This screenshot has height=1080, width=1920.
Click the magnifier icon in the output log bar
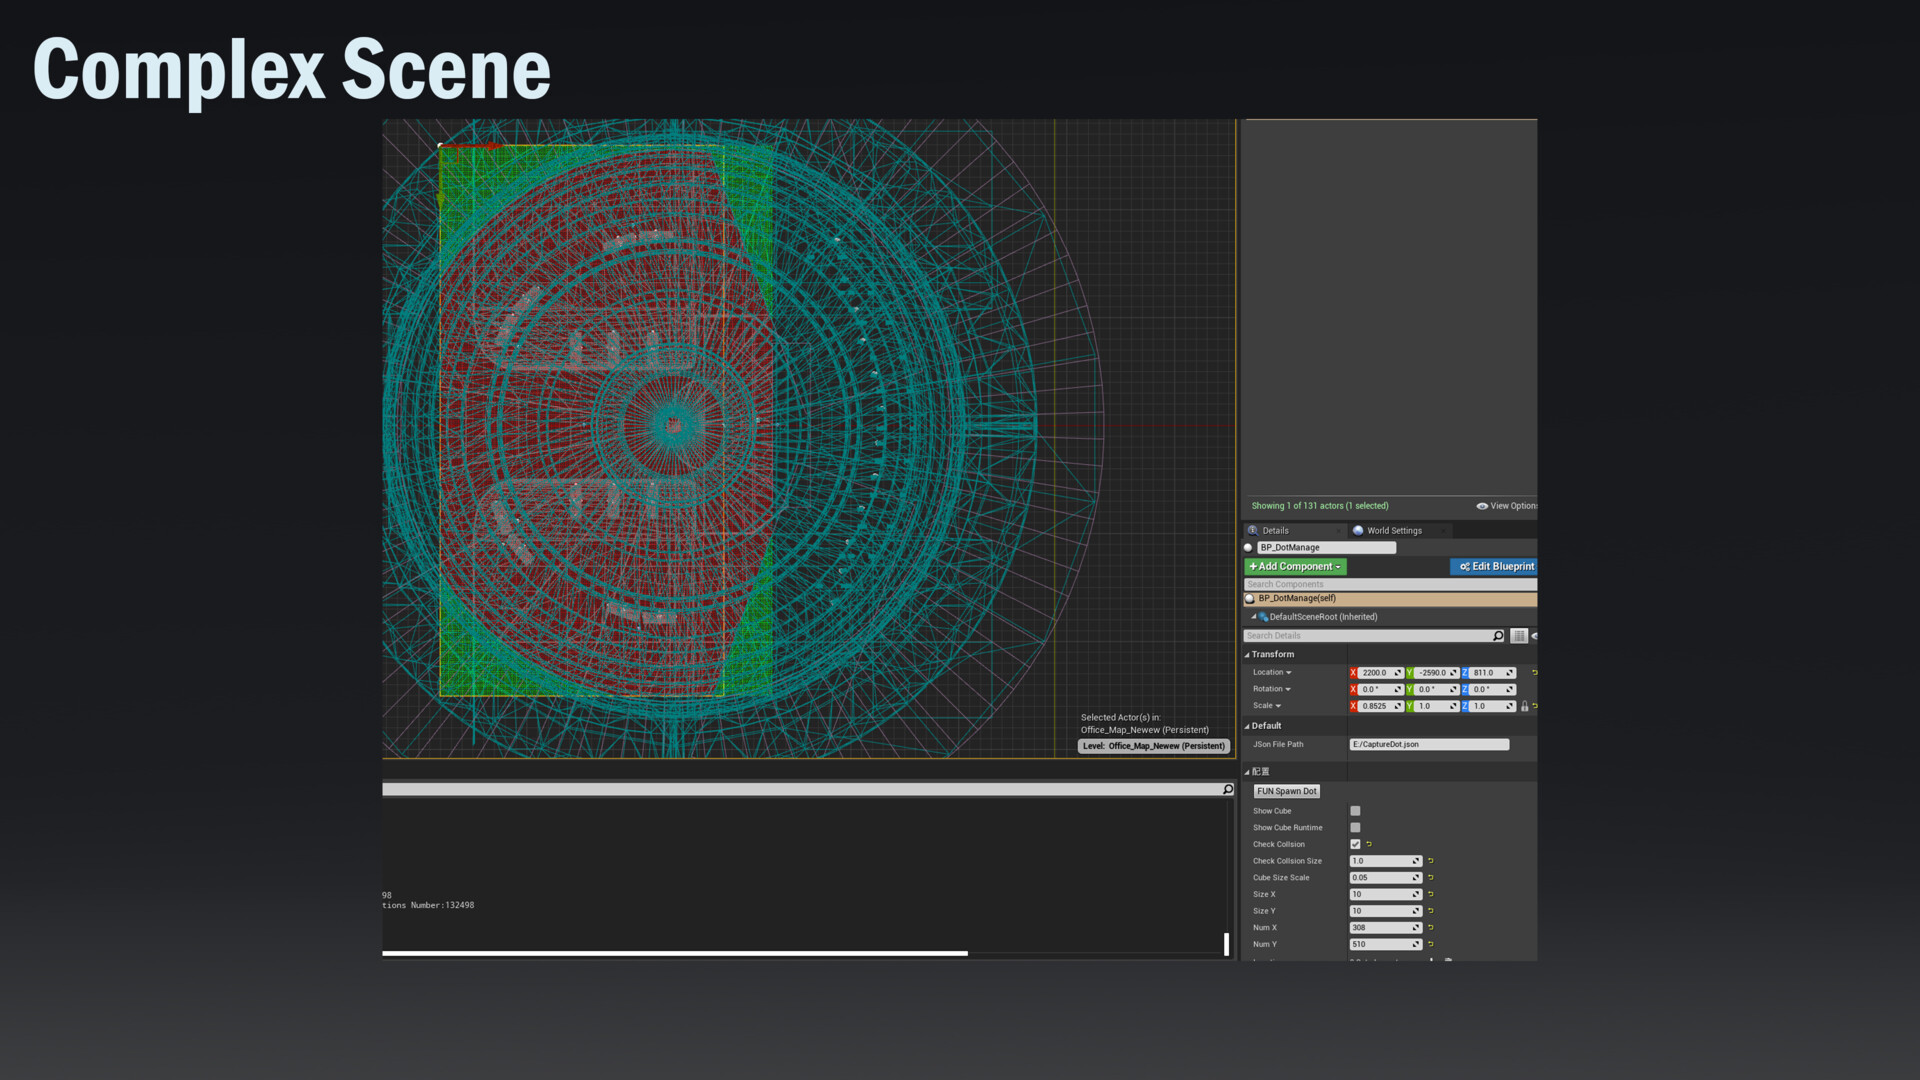pos(1226,789)
